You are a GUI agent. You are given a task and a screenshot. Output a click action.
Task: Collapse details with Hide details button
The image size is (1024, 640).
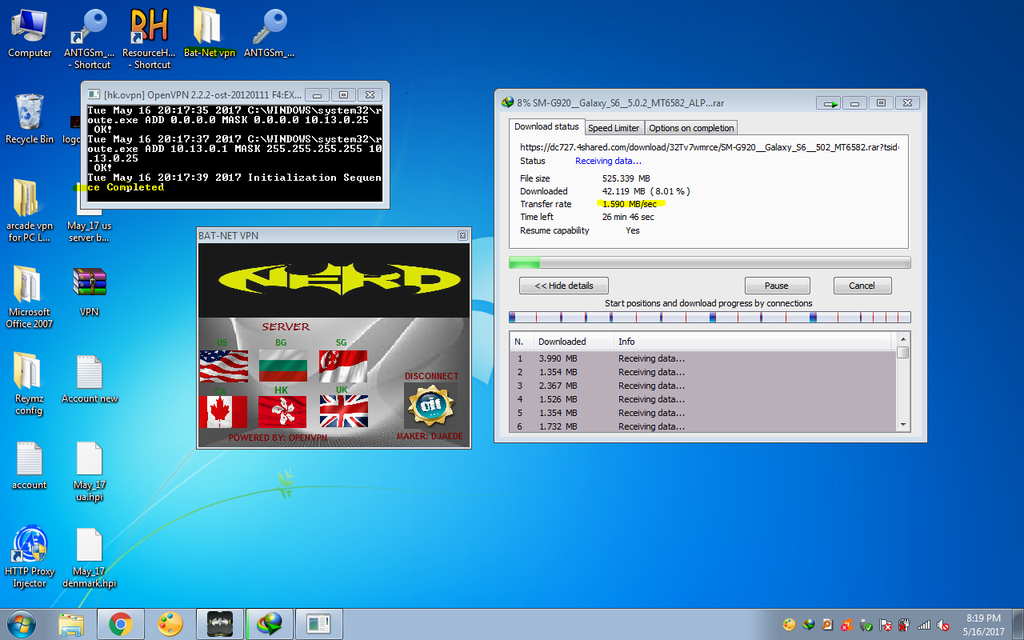(563, 286)
